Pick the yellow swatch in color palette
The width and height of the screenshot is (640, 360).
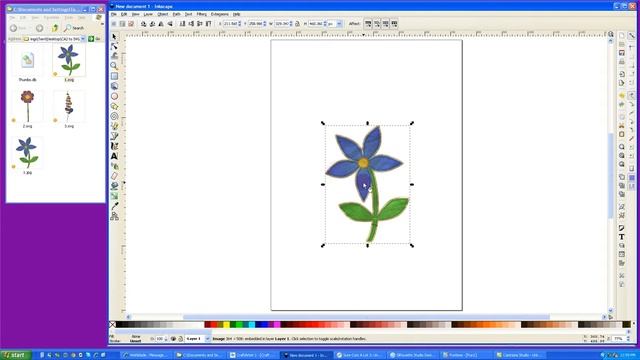pyautogui.click(x=226, y=324)
